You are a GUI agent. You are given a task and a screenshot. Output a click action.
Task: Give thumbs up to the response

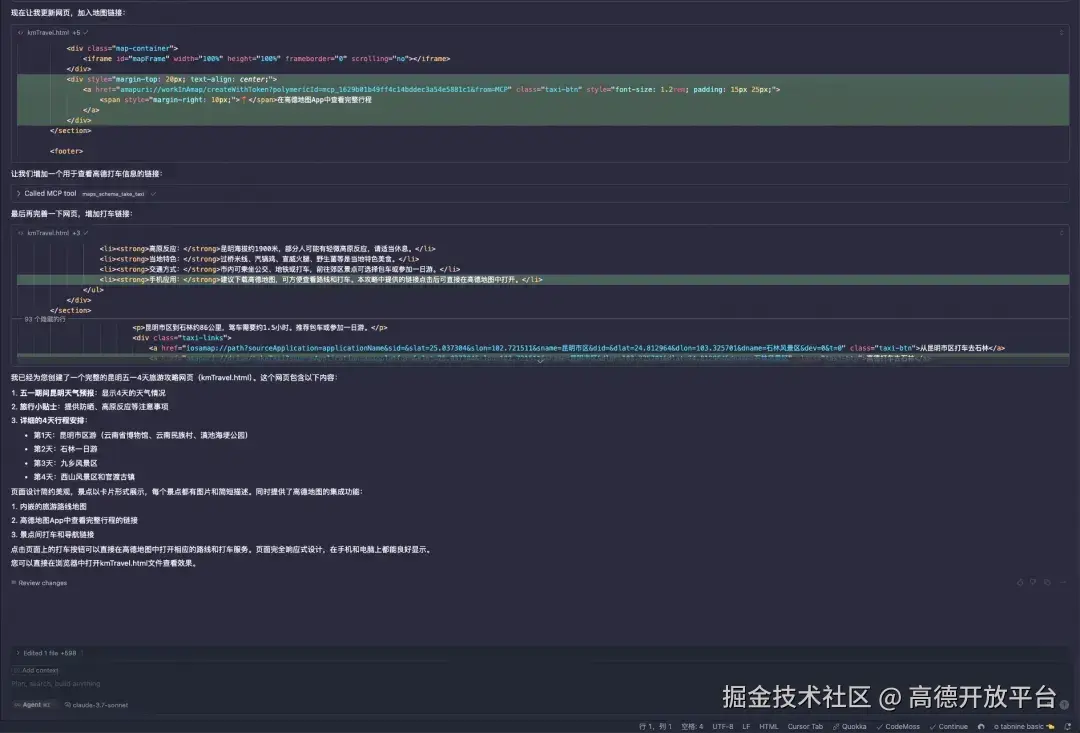click(1020, 582)
